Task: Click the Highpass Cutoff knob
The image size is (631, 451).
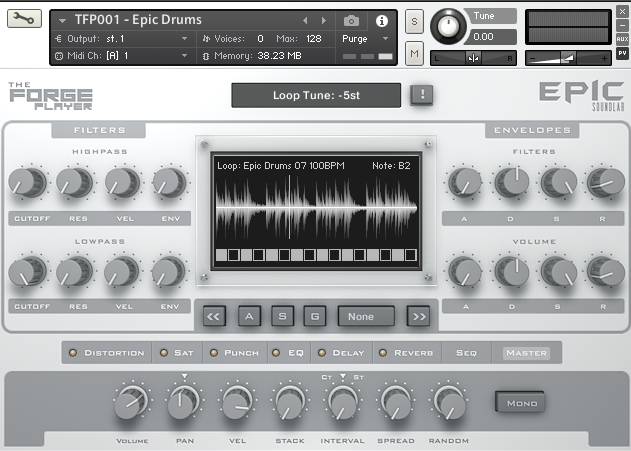Action: coord(27,182)
